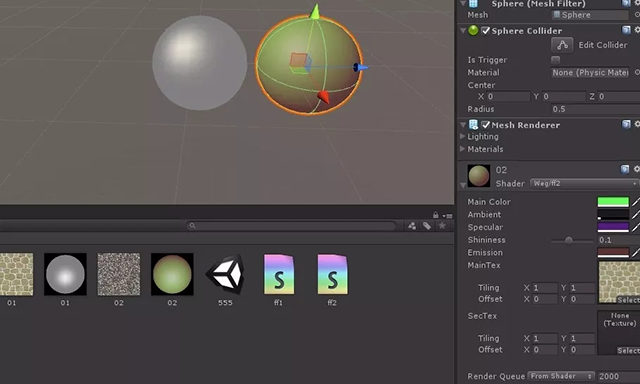Viewport: 640px width, 384px height.
Task: Select the stone texture 01 asset thumbnail
Action: (16, 274)
